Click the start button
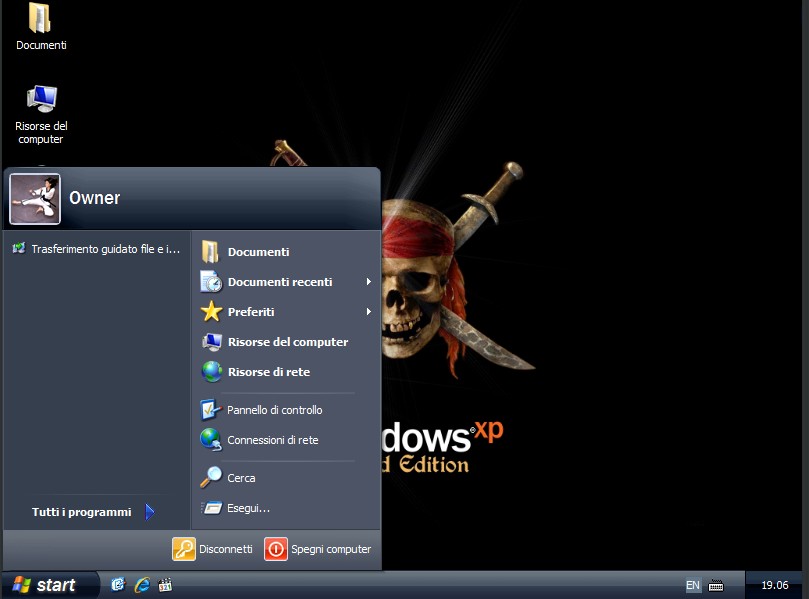Image resolution: width=809 pixels, height=599 pixels. 50,585
